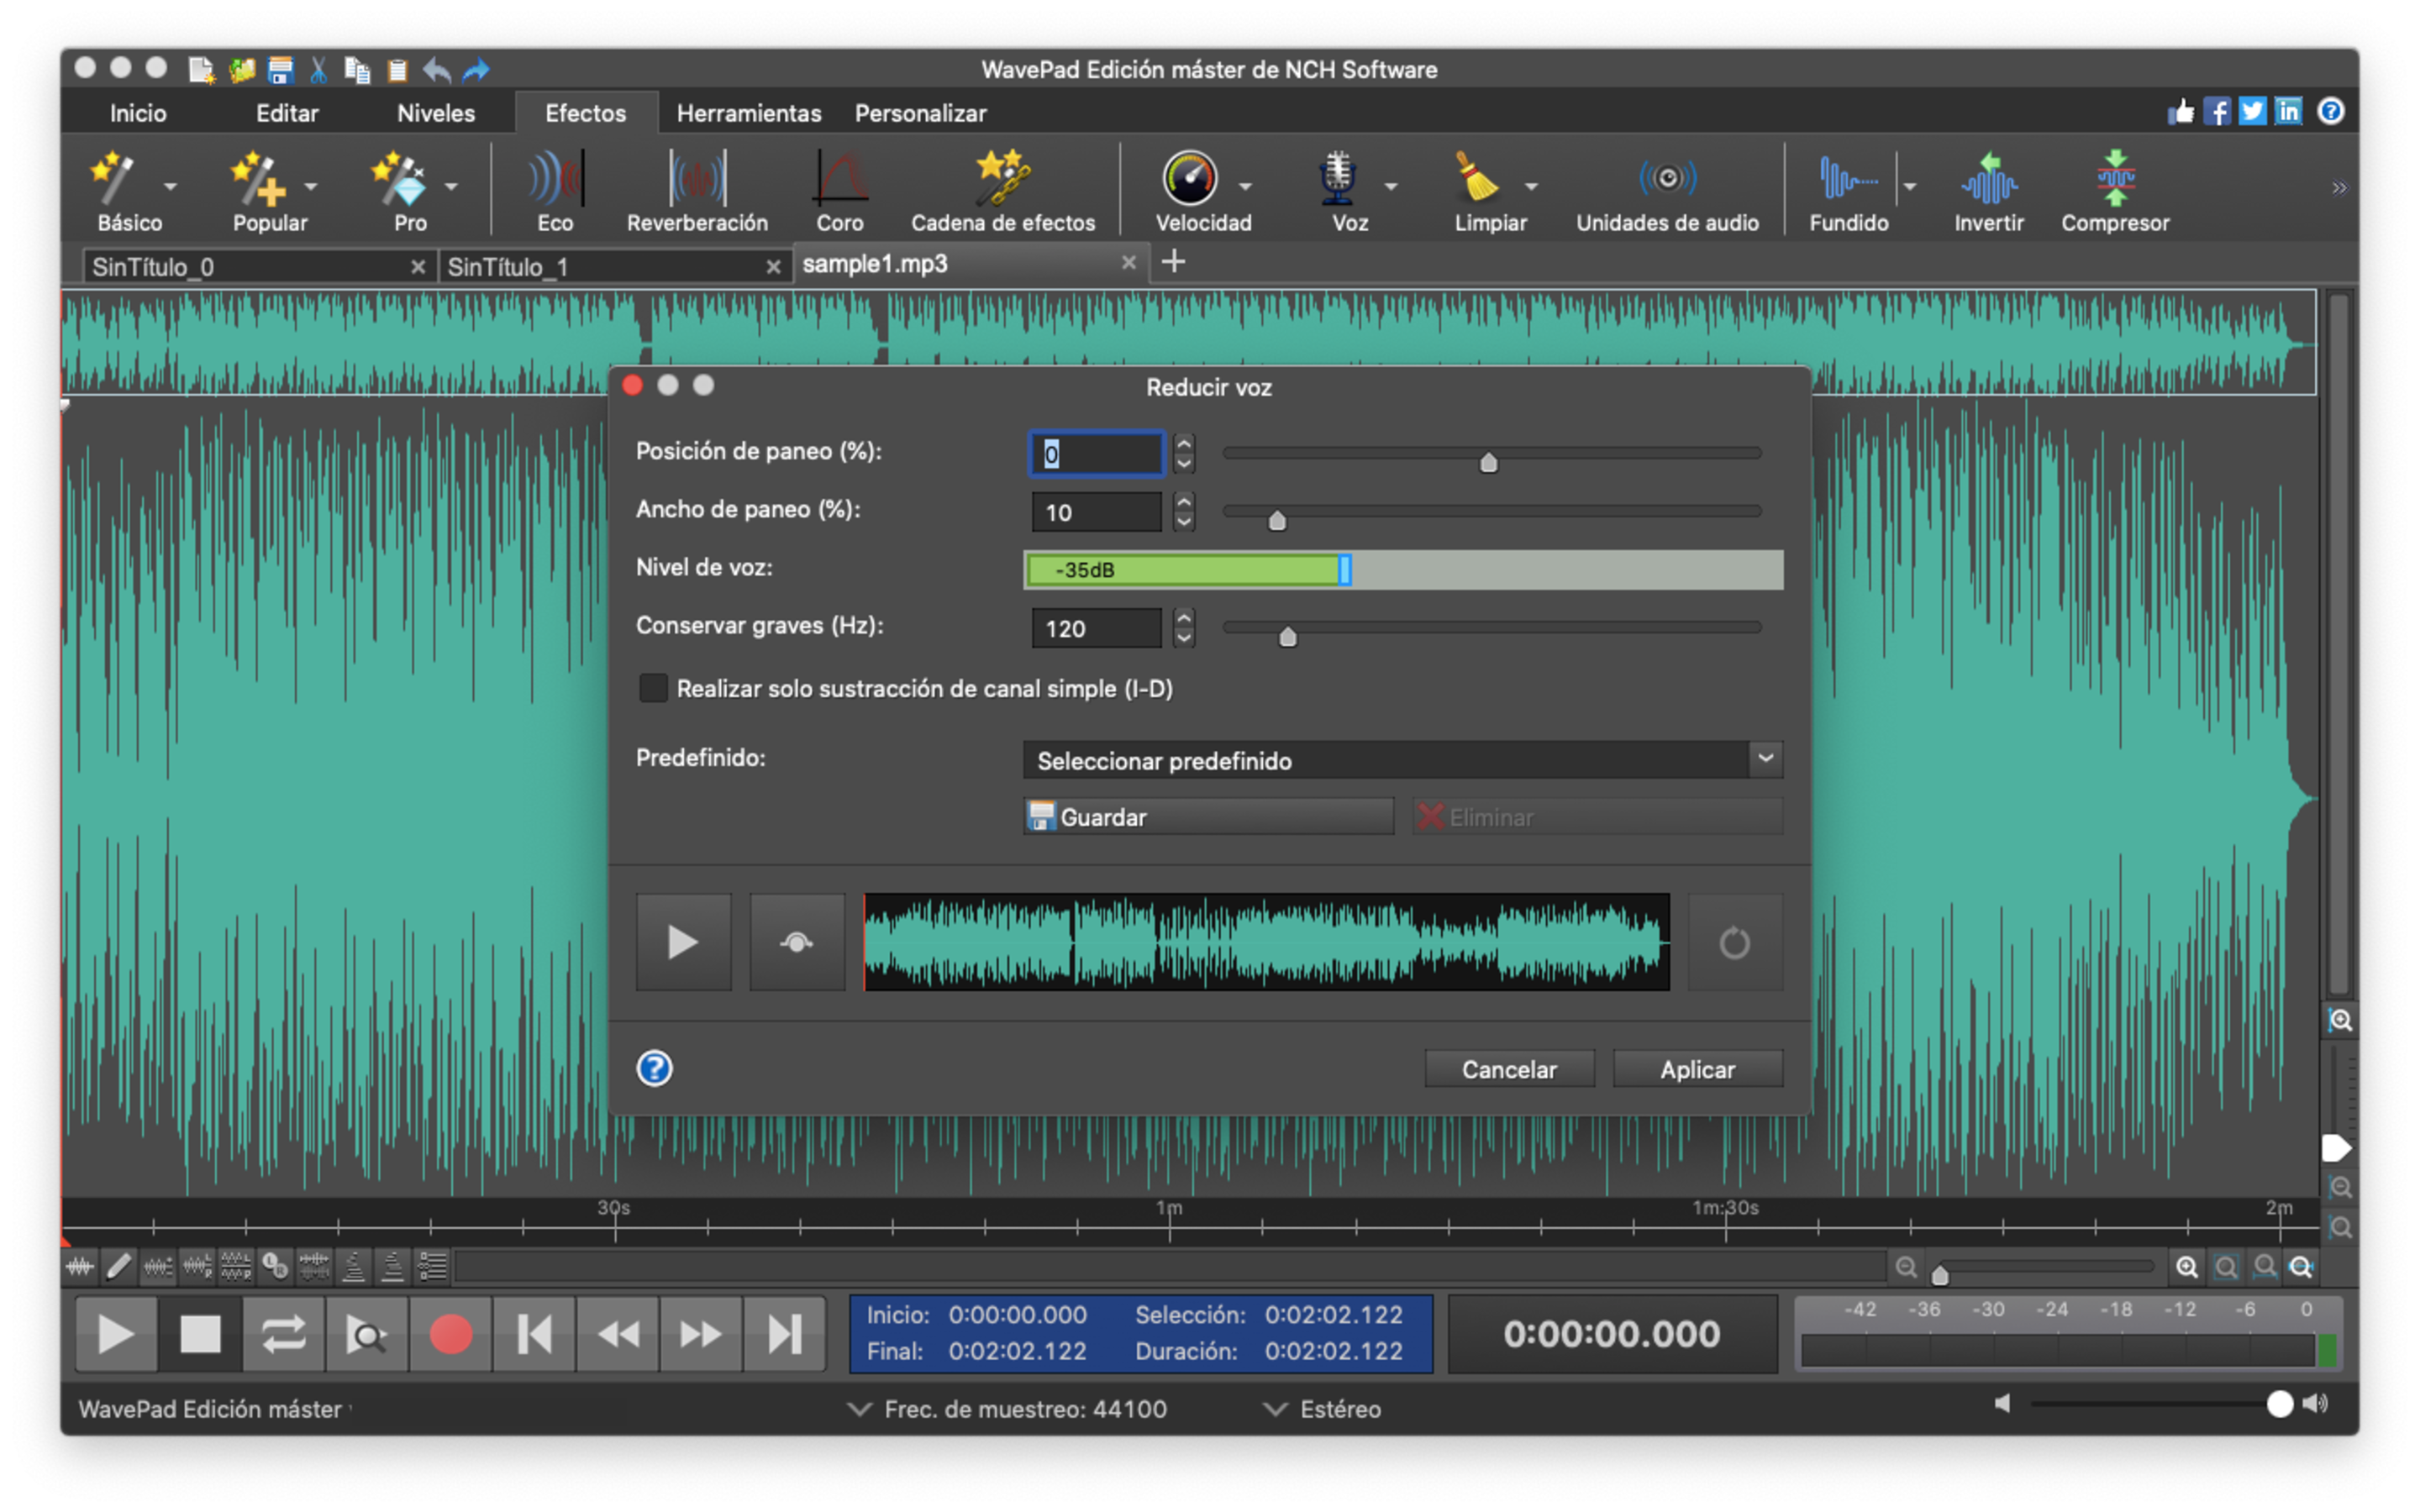Screen dimensions: 2420x1512
Task: Click the main volume slider knob
Action: click(2279, 1404)
